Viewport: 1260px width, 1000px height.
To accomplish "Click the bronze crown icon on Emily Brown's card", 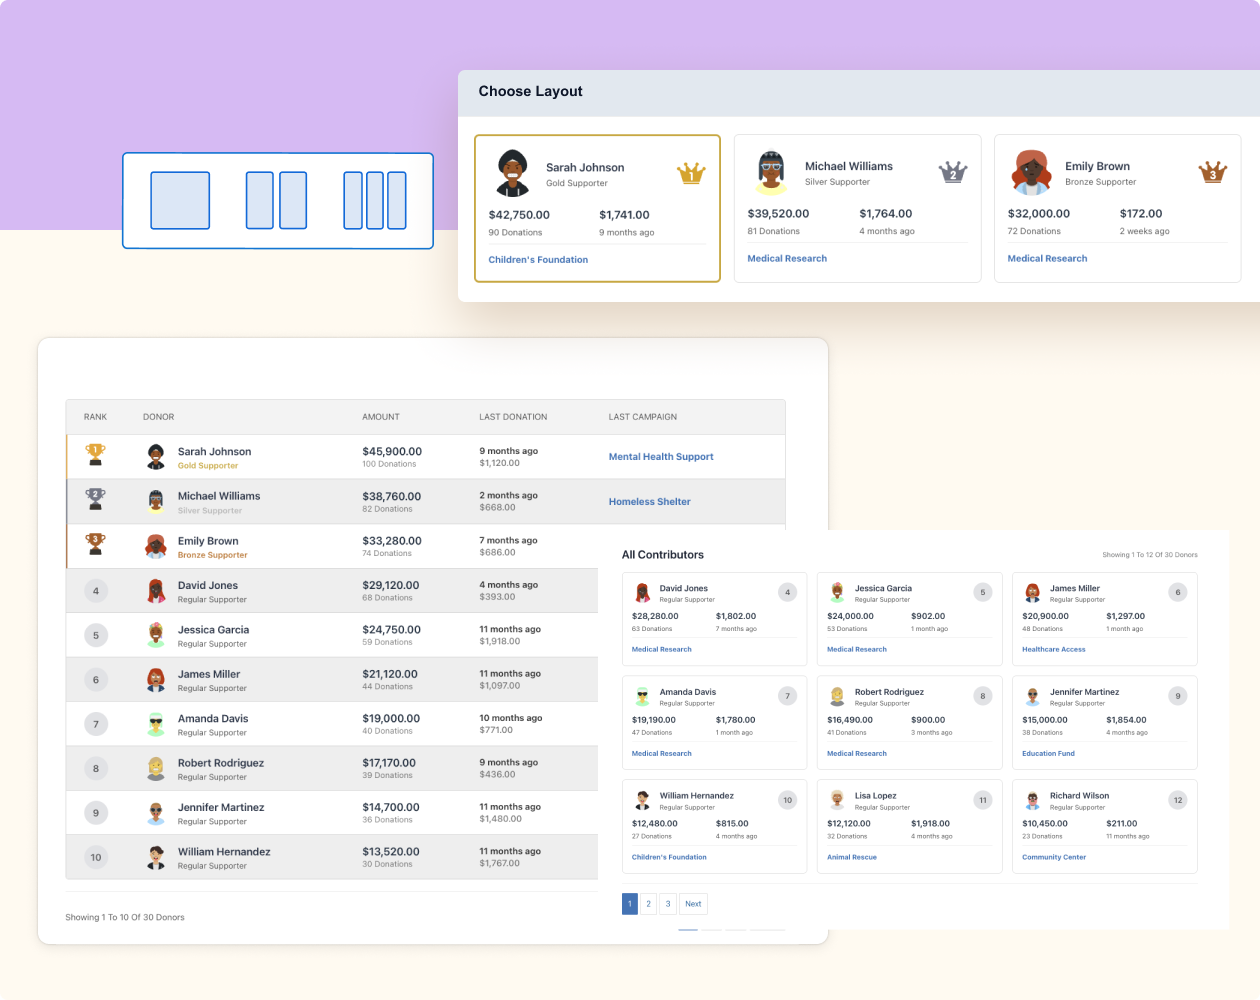I will (x=1211, y=172).
